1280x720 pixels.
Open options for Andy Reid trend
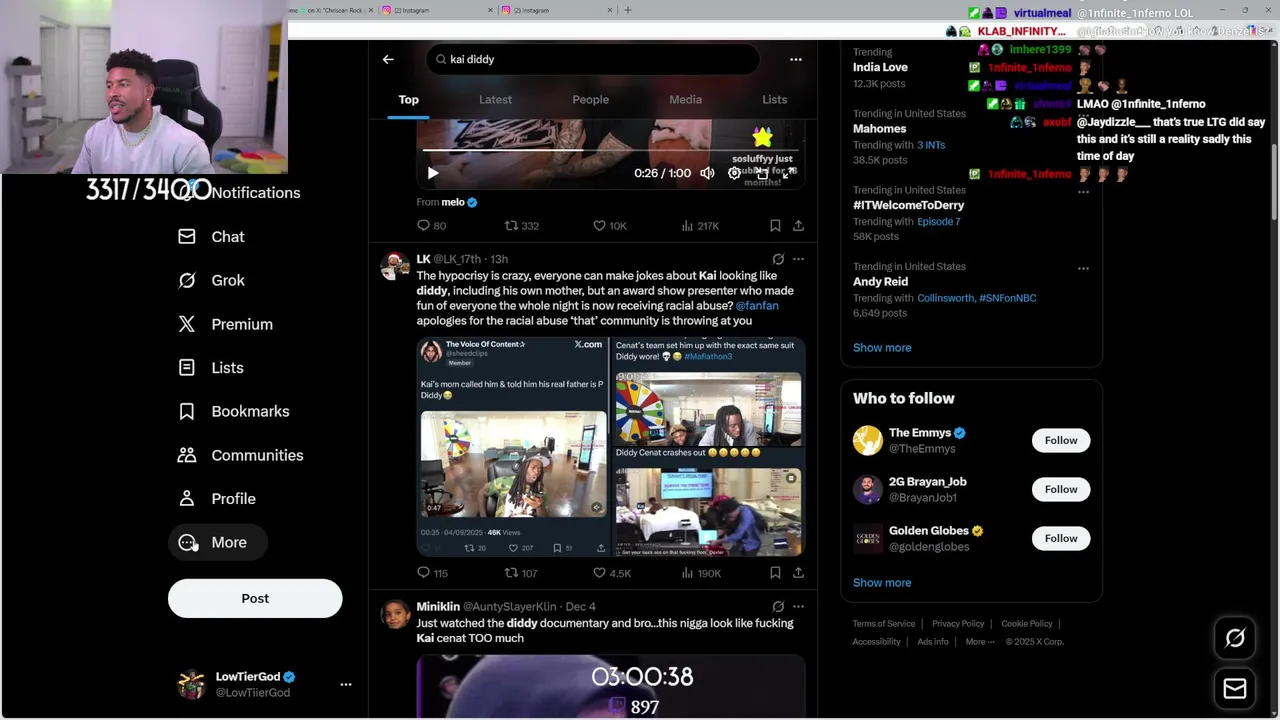(x=1083, y=268)
